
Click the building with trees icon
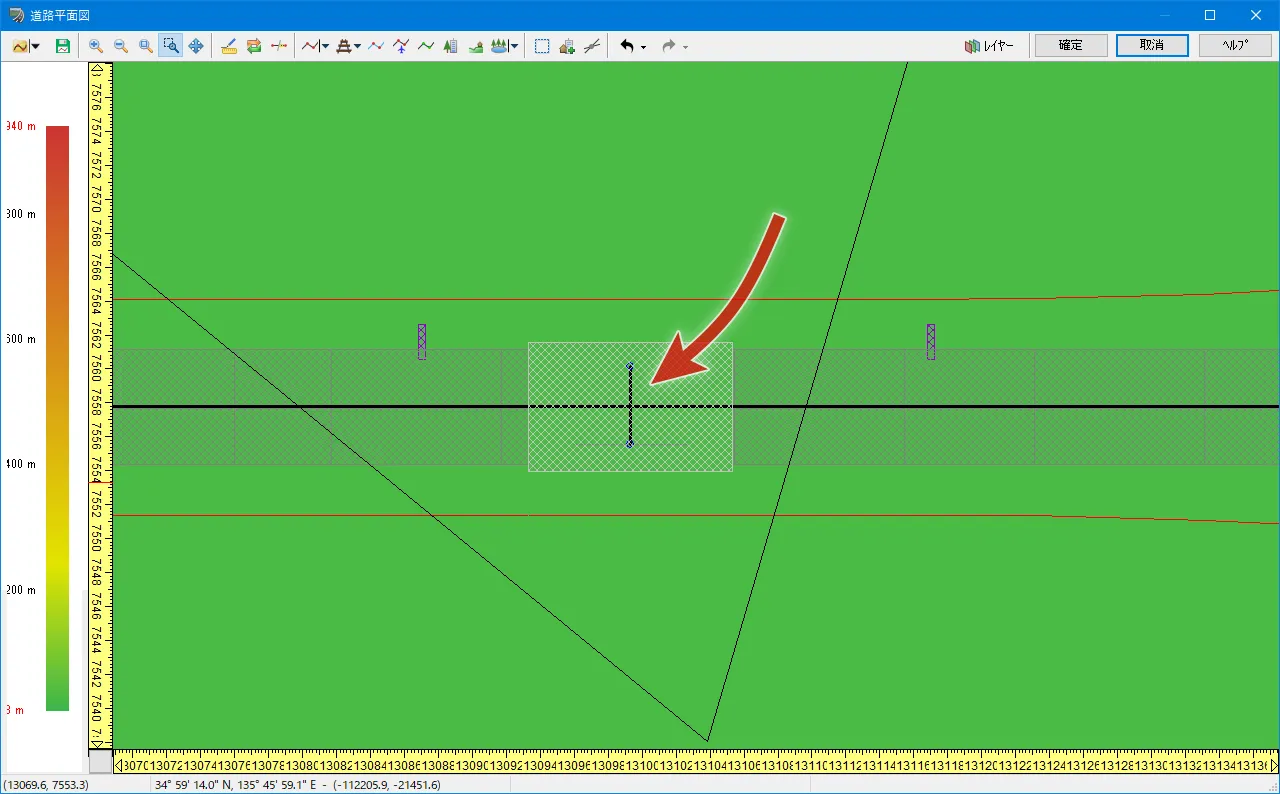click(x=451, y=46)
